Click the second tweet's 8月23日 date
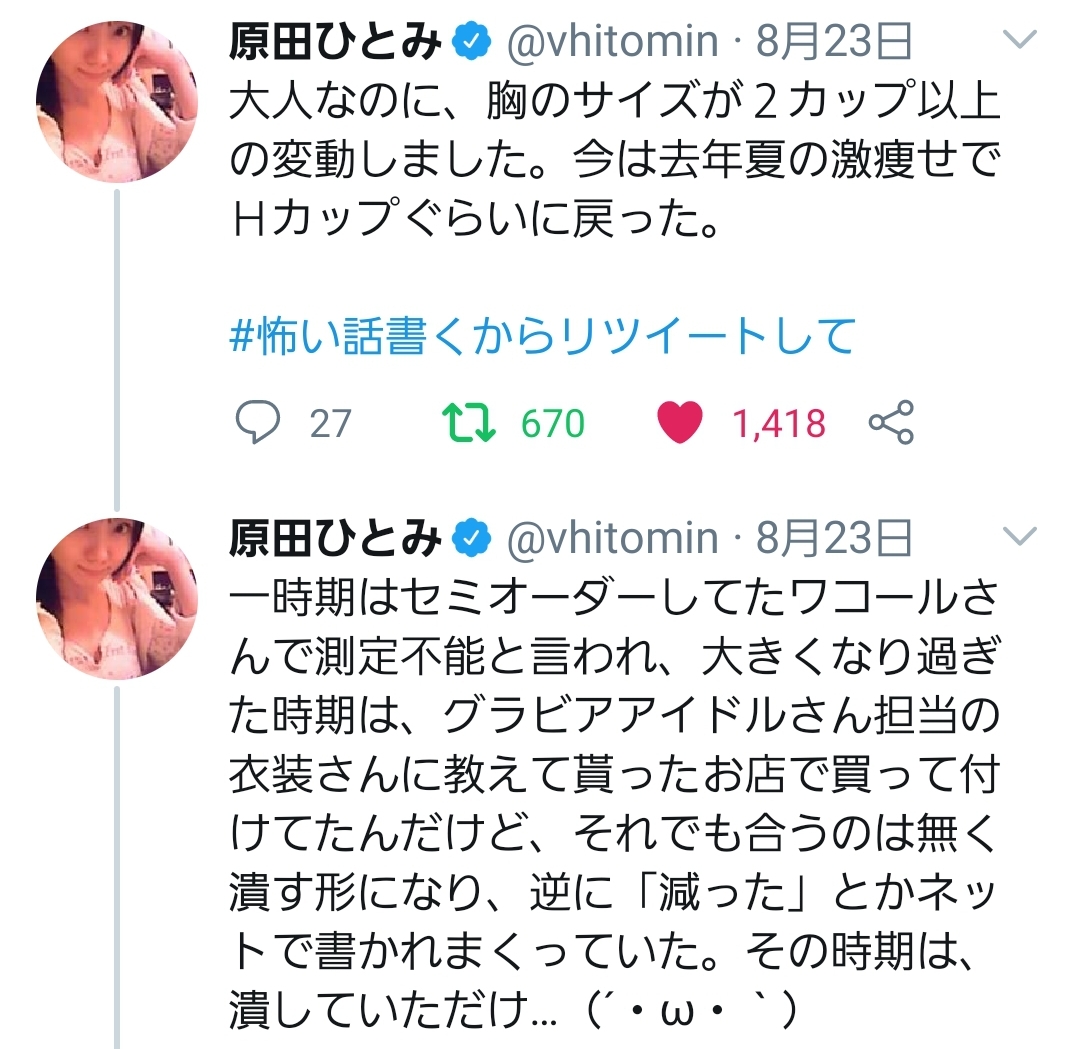The image size is (1079, 1049). [x=834, y=539]
